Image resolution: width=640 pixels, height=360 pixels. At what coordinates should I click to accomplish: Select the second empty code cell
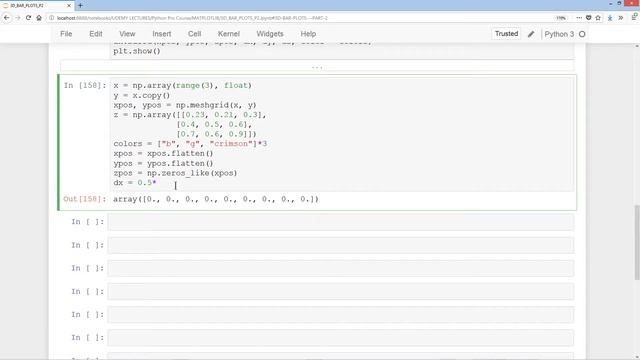(340, 245)
